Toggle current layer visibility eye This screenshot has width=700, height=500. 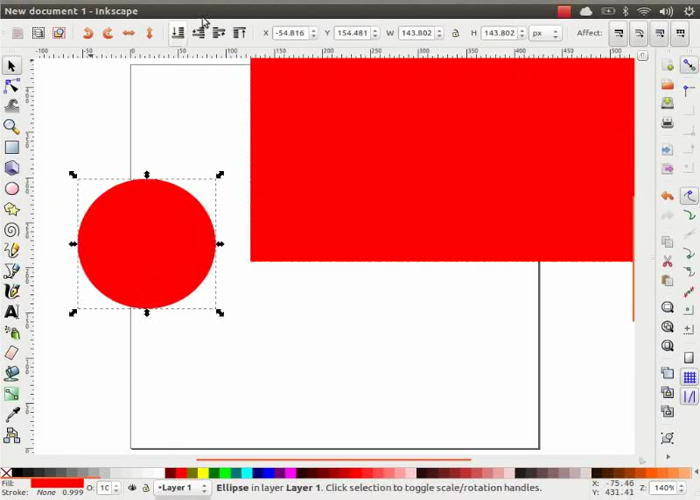click(132, 488)
